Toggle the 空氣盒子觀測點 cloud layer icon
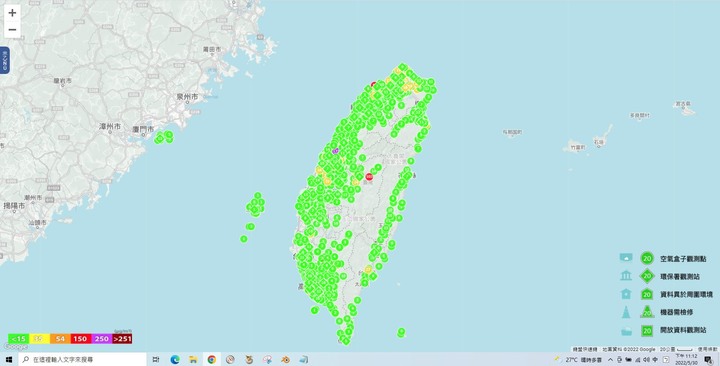 point(626,258)
